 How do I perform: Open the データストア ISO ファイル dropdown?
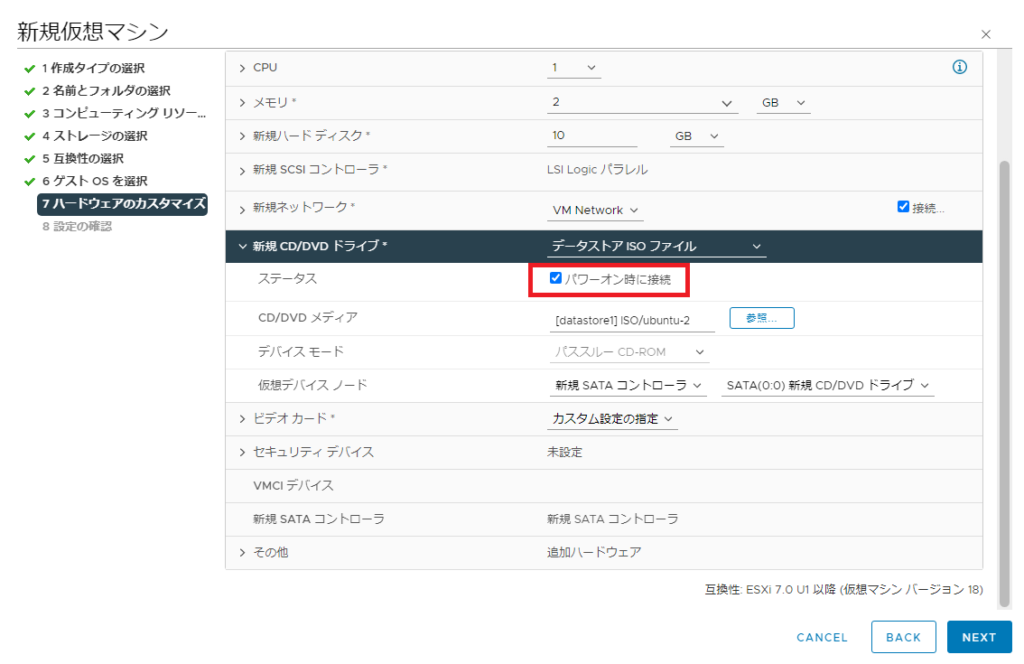pyautogui.click(x=656, y=246)
